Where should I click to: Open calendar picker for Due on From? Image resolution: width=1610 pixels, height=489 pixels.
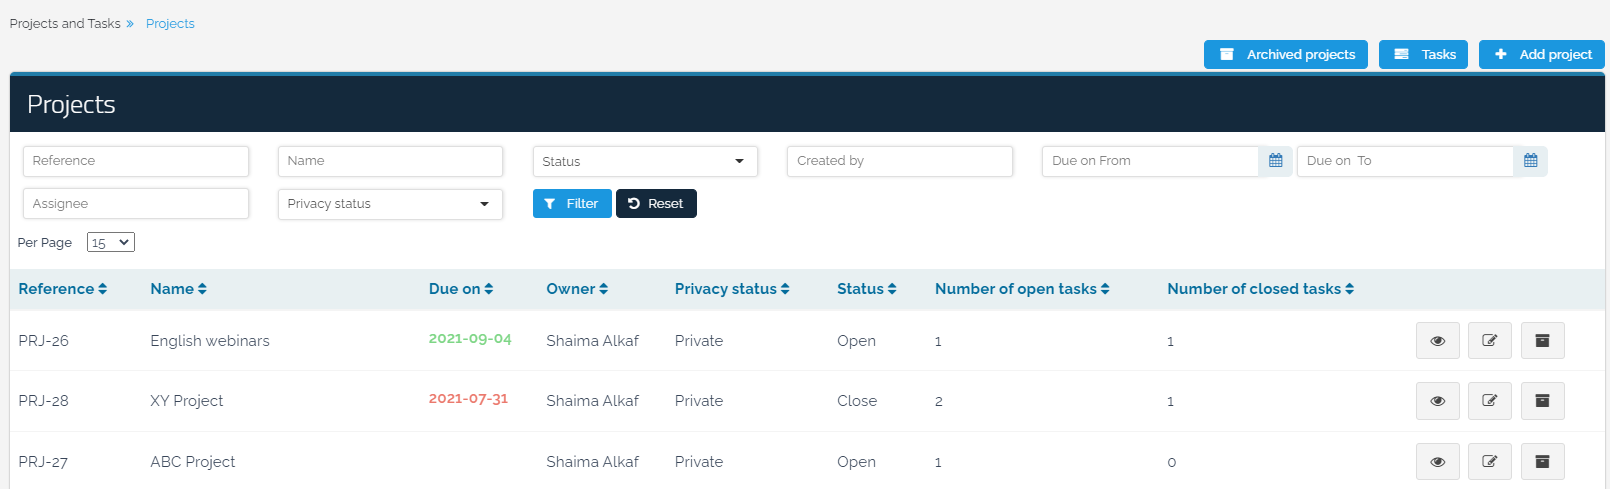(x=1275, y=161)
